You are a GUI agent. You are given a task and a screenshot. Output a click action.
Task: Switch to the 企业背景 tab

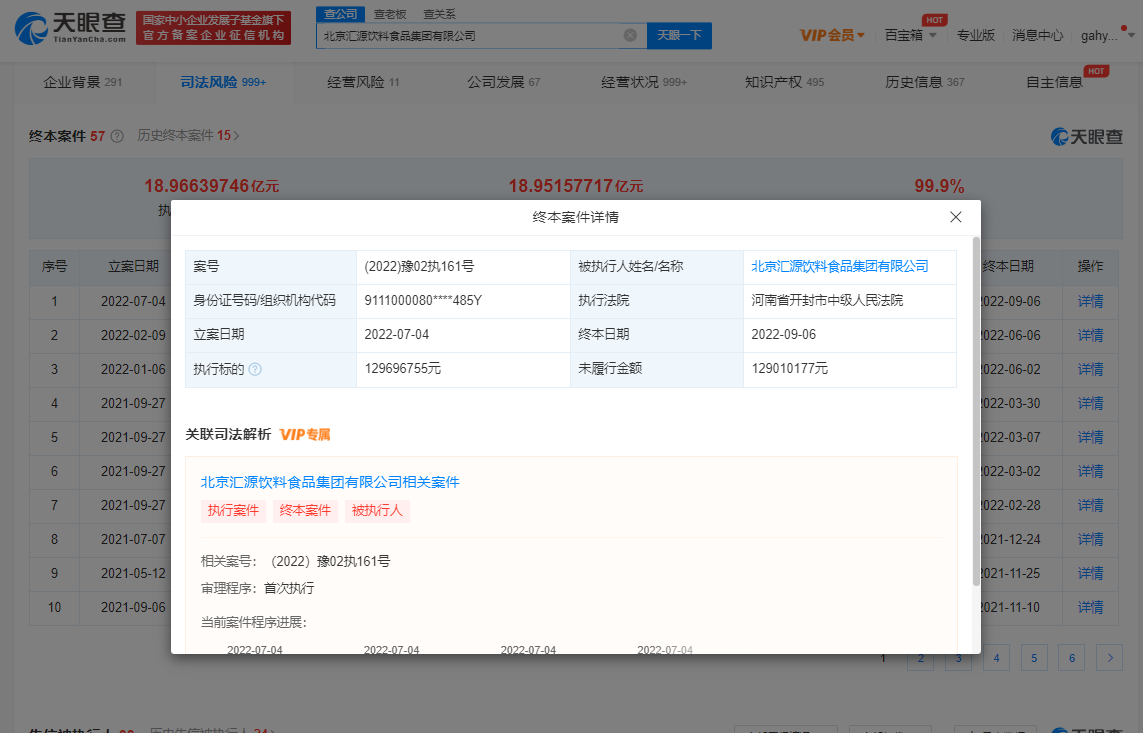[82, 82]
